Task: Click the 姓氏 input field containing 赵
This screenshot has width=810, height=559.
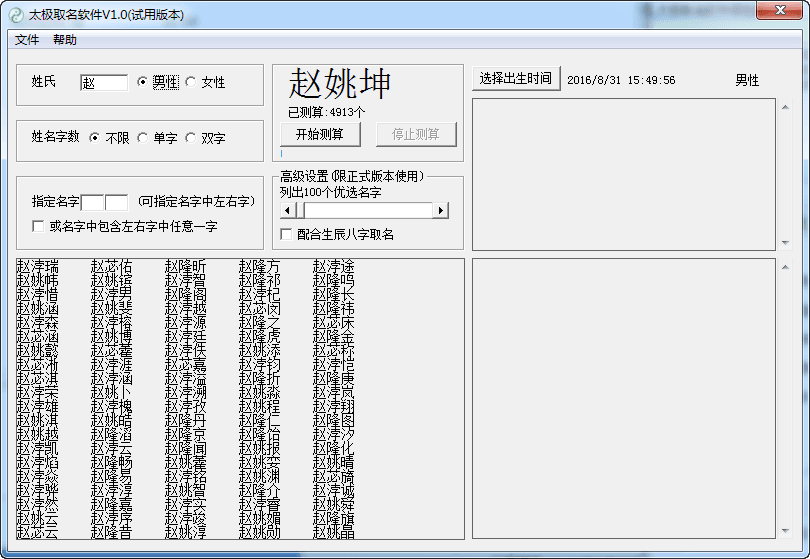Action: (104, 83)
